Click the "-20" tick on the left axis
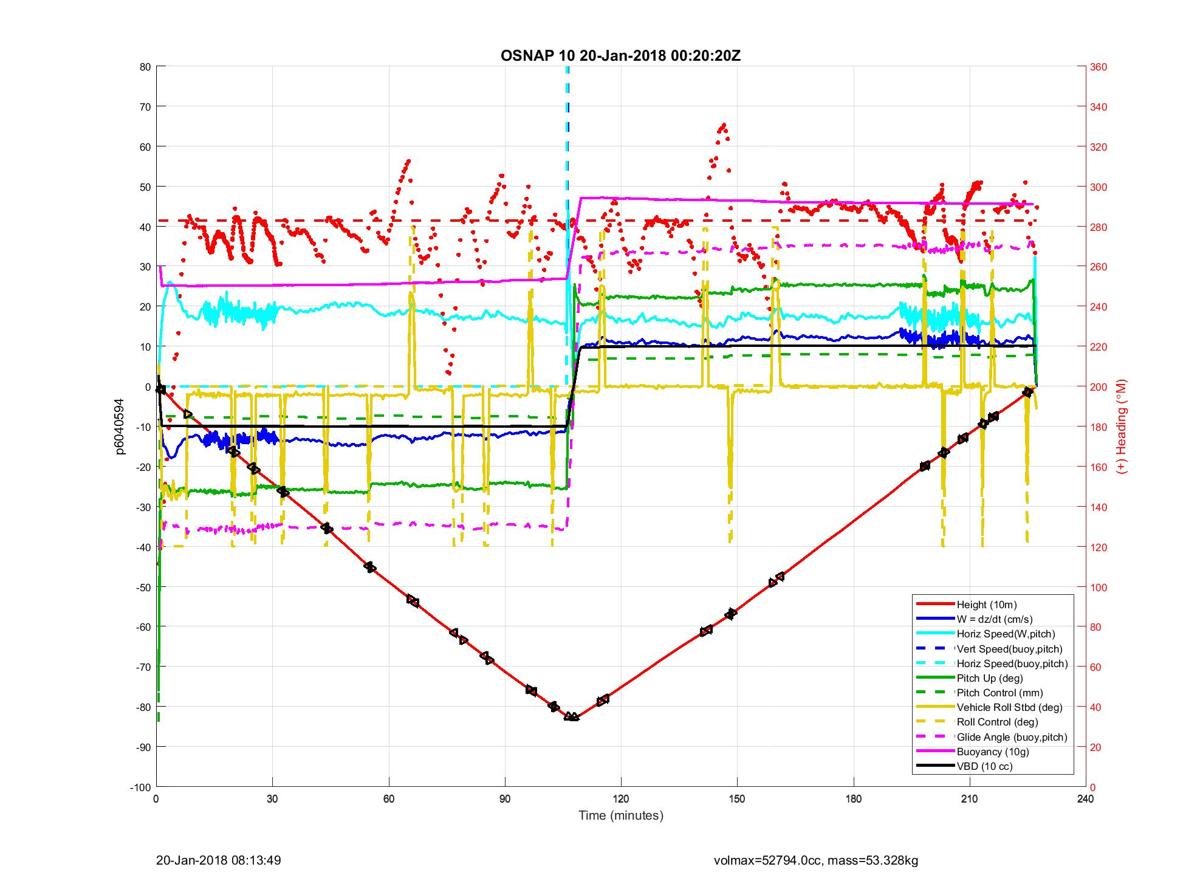 pos(142,467)
